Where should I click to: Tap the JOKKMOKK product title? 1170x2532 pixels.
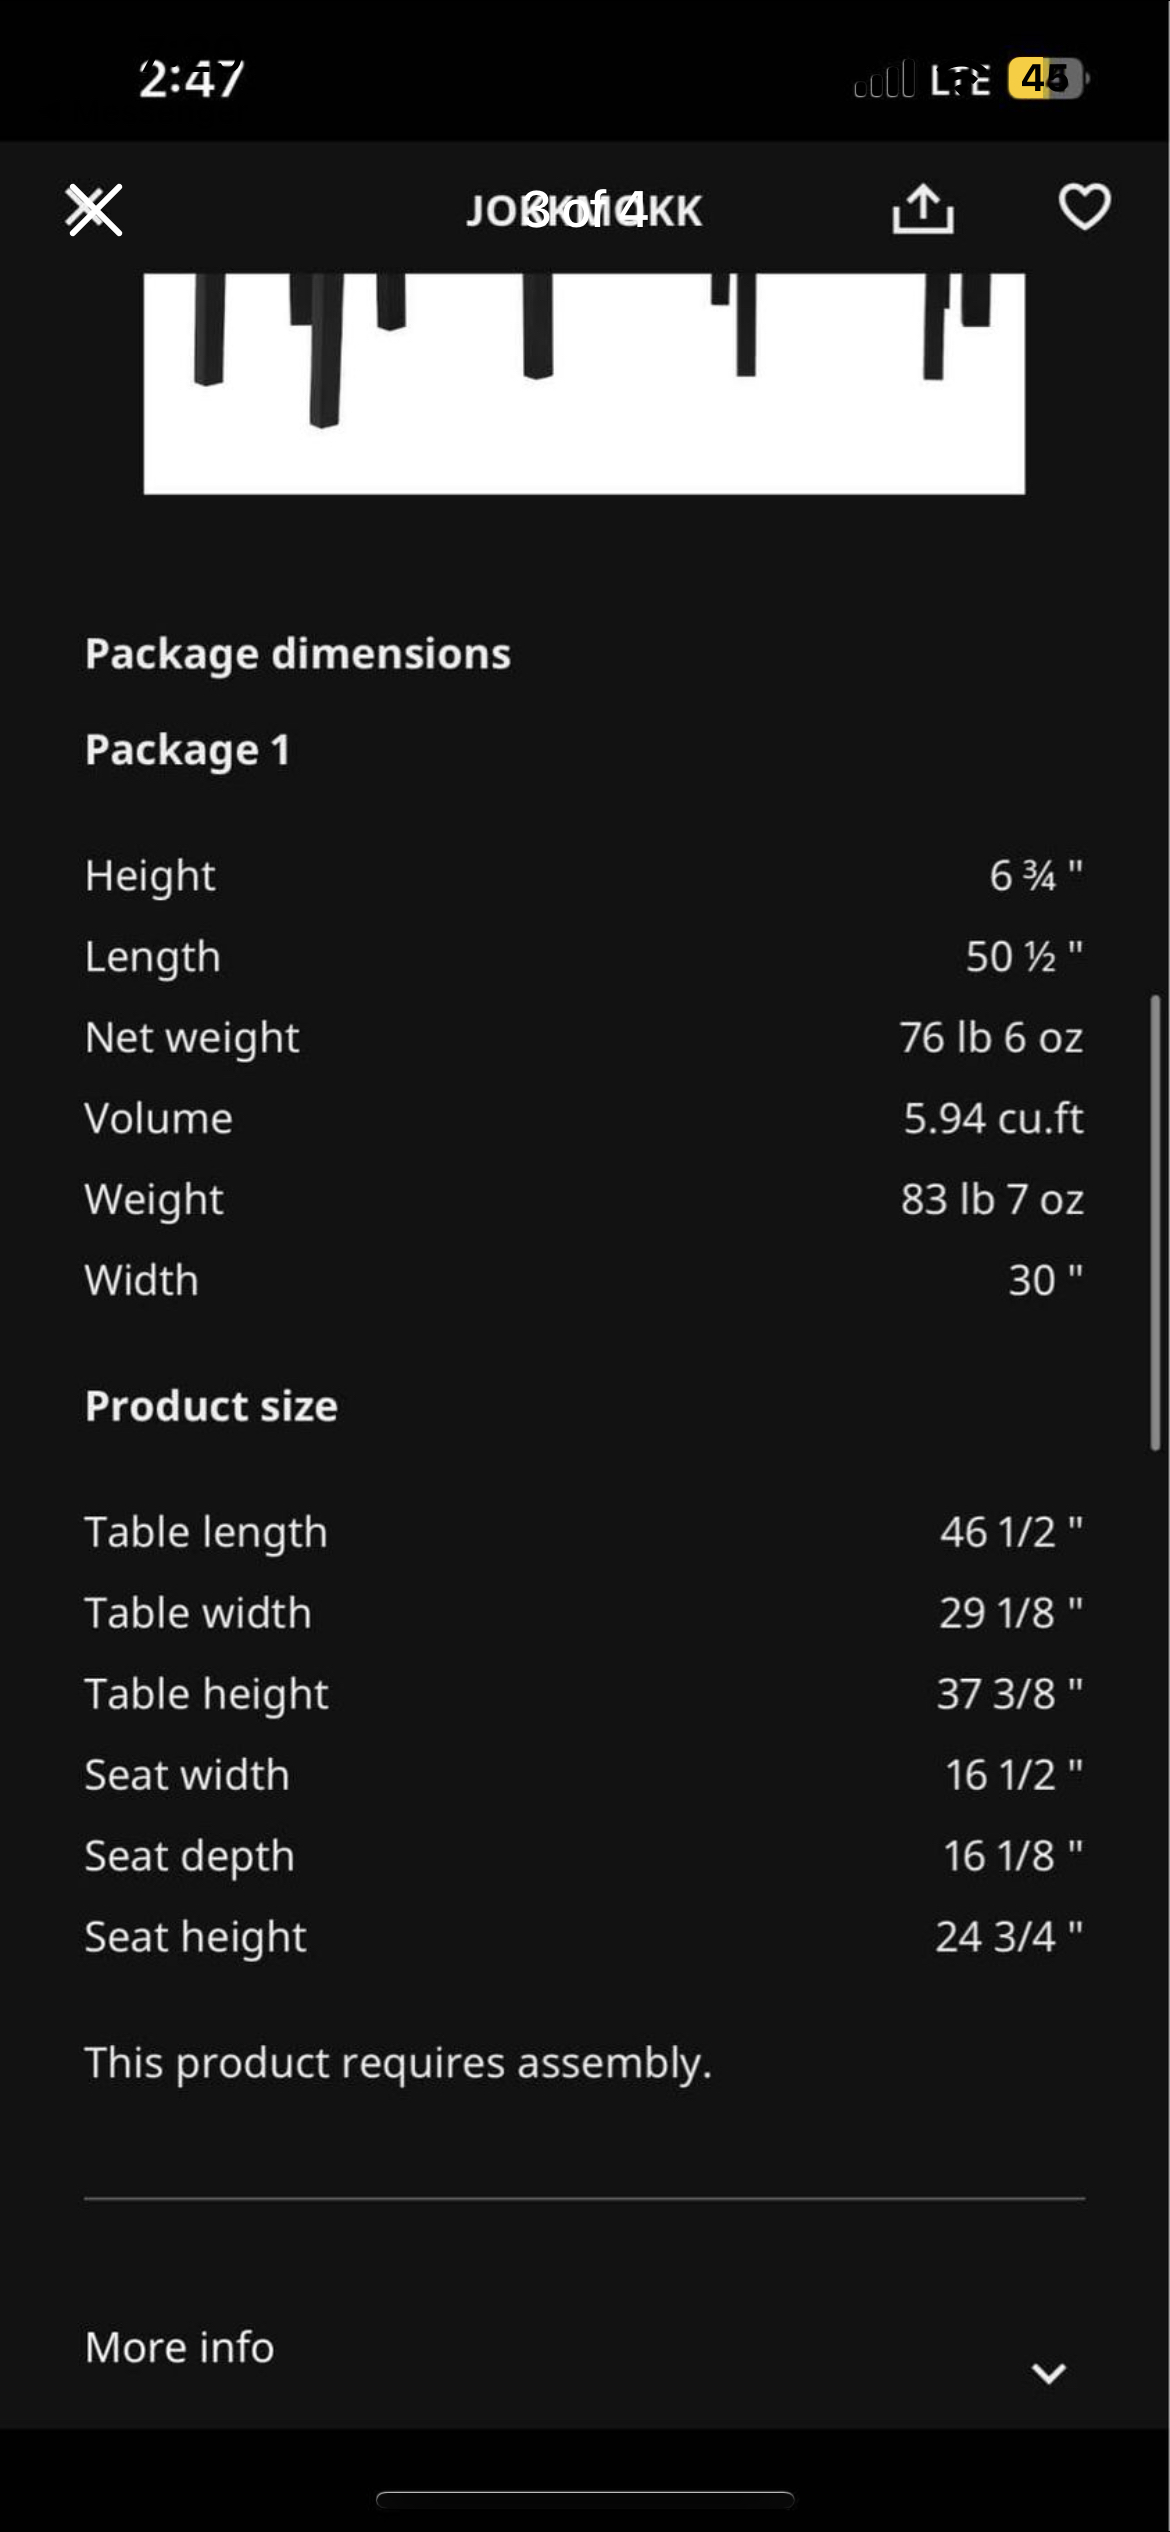[584, 211]
